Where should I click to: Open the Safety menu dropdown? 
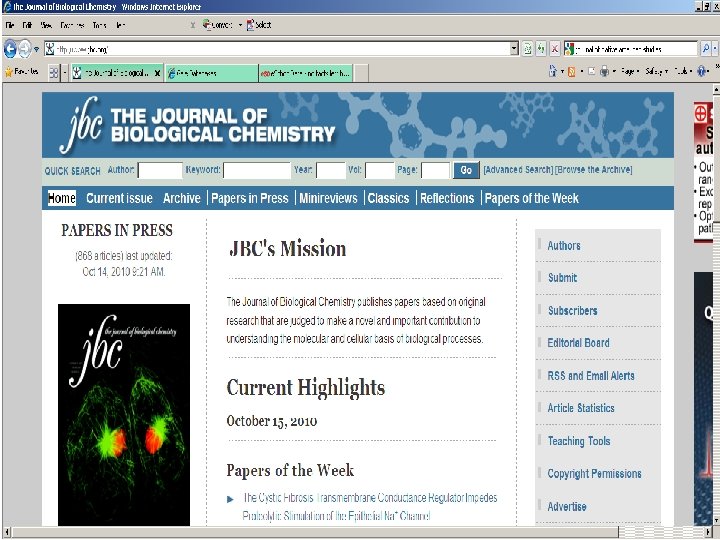tap(656, 71)
